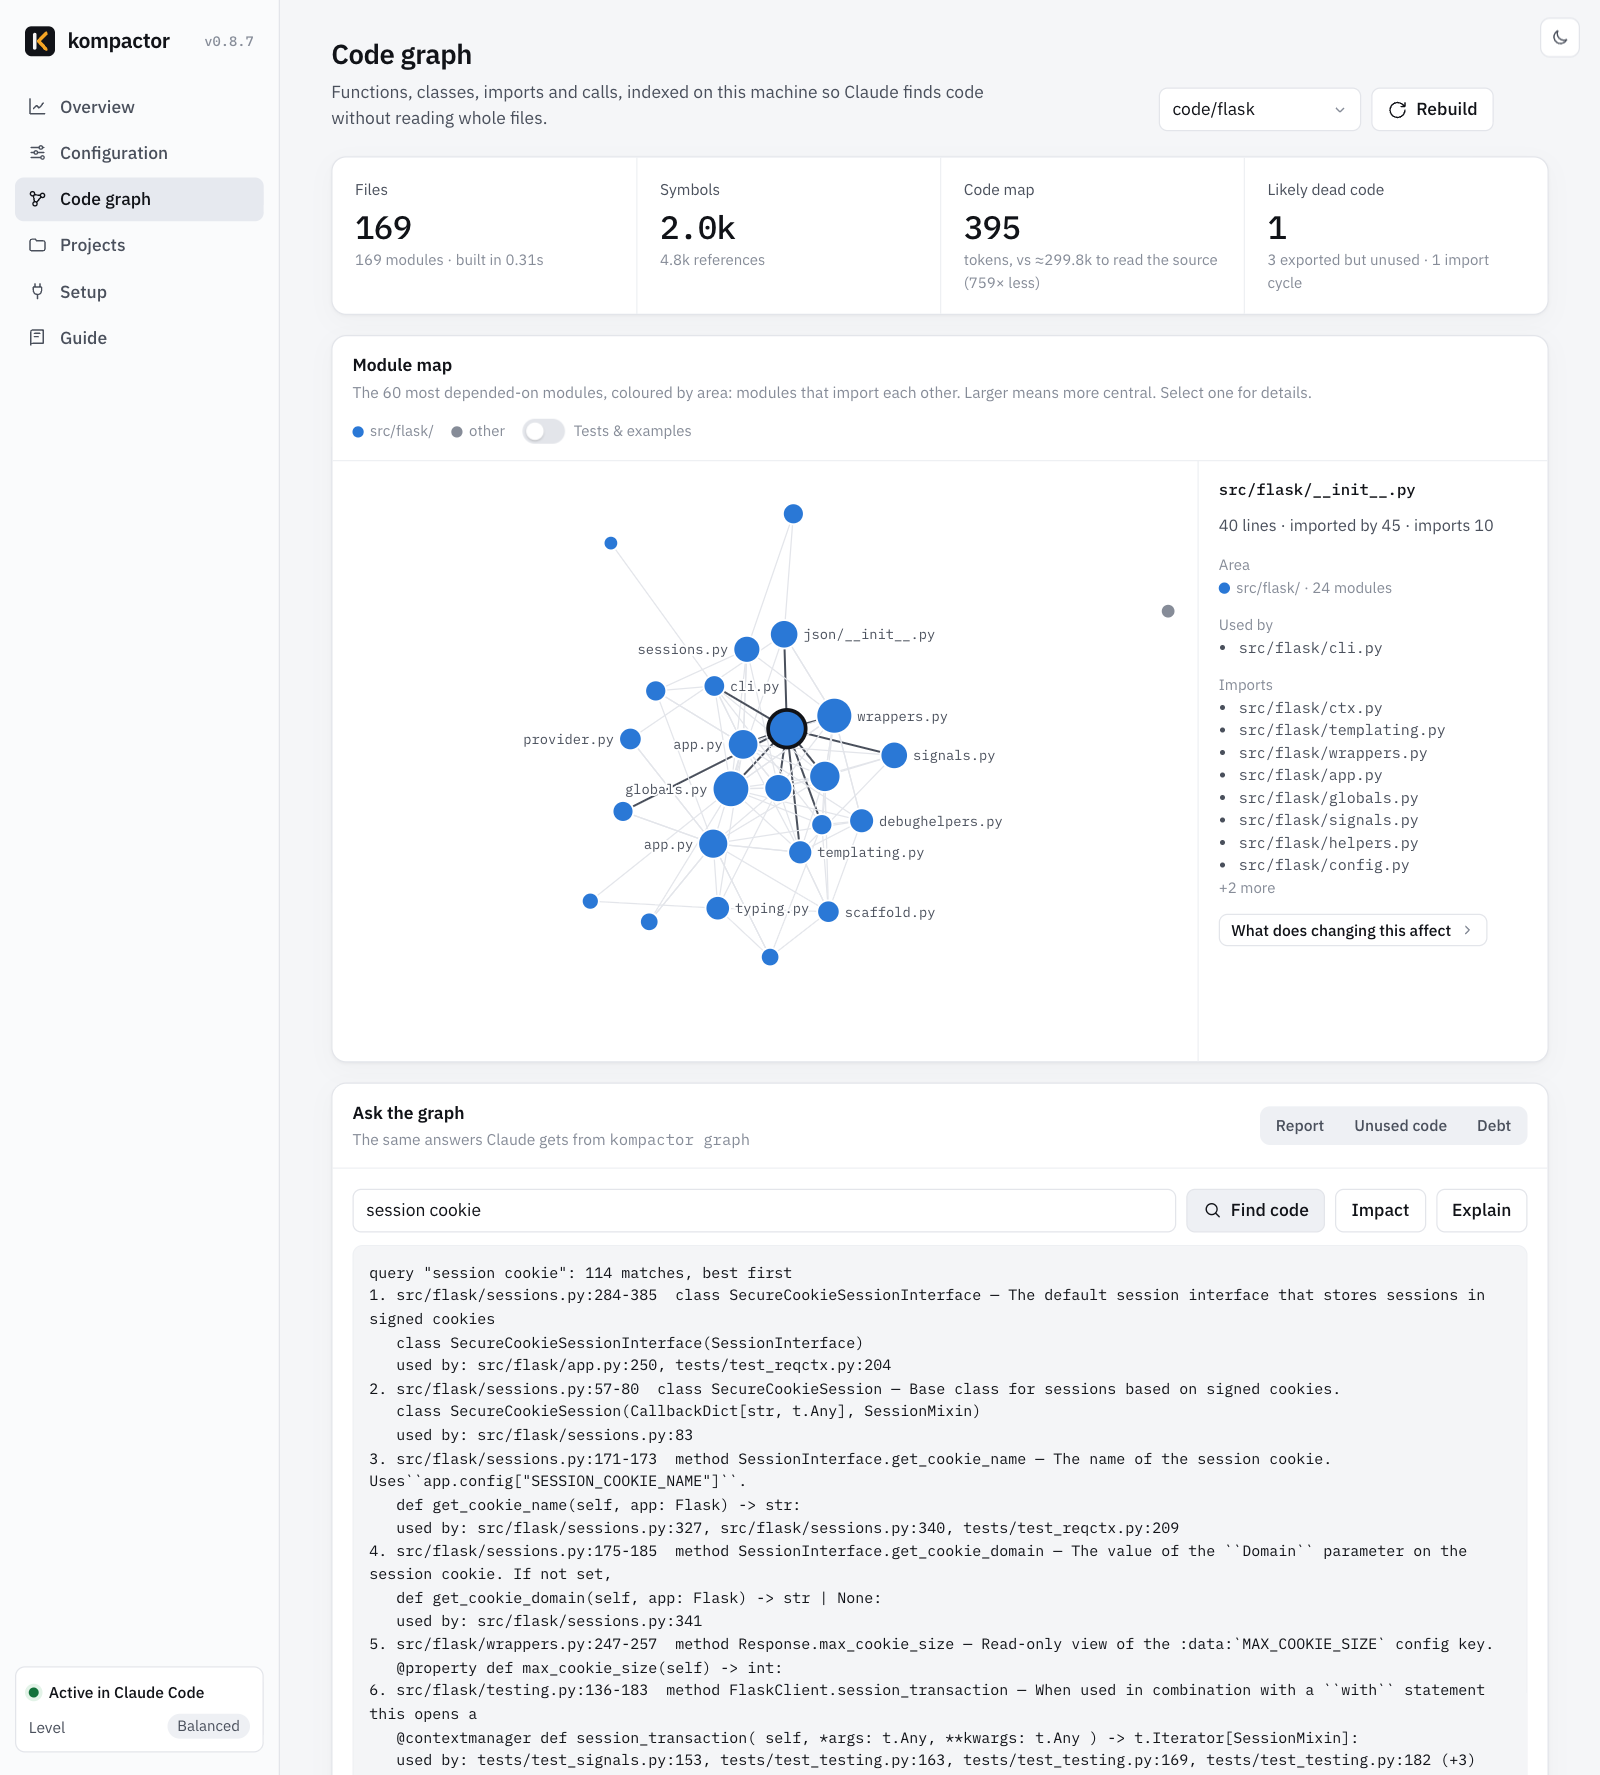This screenshot has width=1600, height=1775.
Task: Click the 'other' grey legend swatch
Action: coord(457,432)
